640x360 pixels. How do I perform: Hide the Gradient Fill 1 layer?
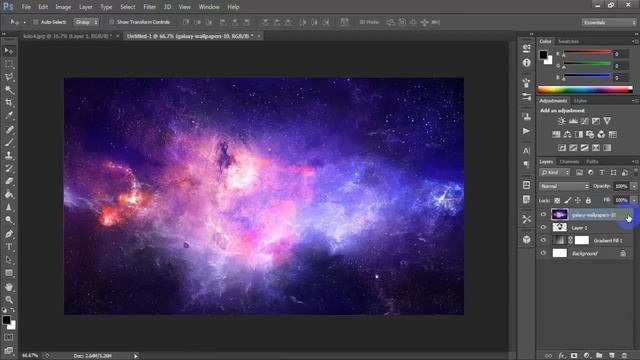click(543, 240)
